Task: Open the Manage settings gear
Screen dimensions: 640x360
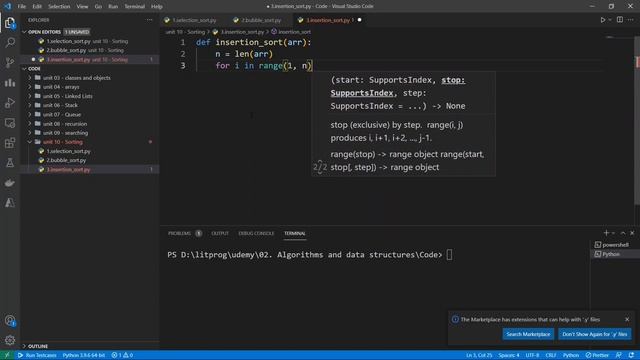Action: point(10,340)
